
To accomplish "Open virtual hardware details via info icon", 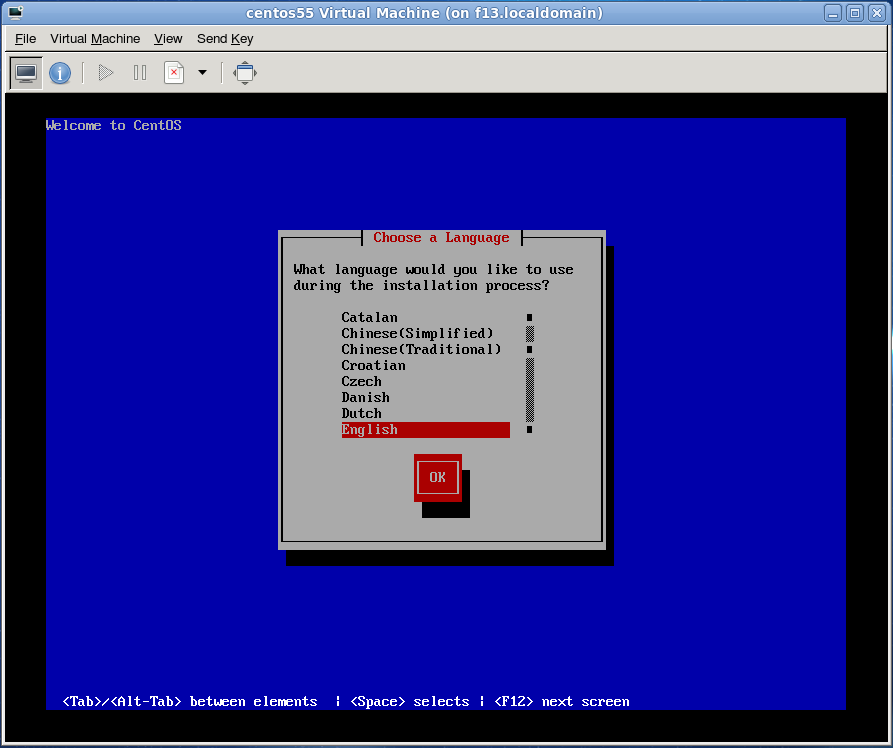I will (x=59, y=72).
